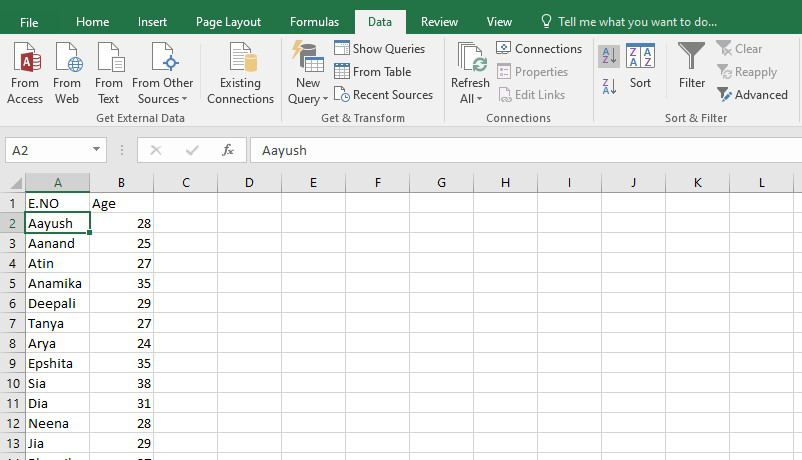This screenshot has height=460, width=802.
Task: Select cell with name Sia
Action: (58, 383)
